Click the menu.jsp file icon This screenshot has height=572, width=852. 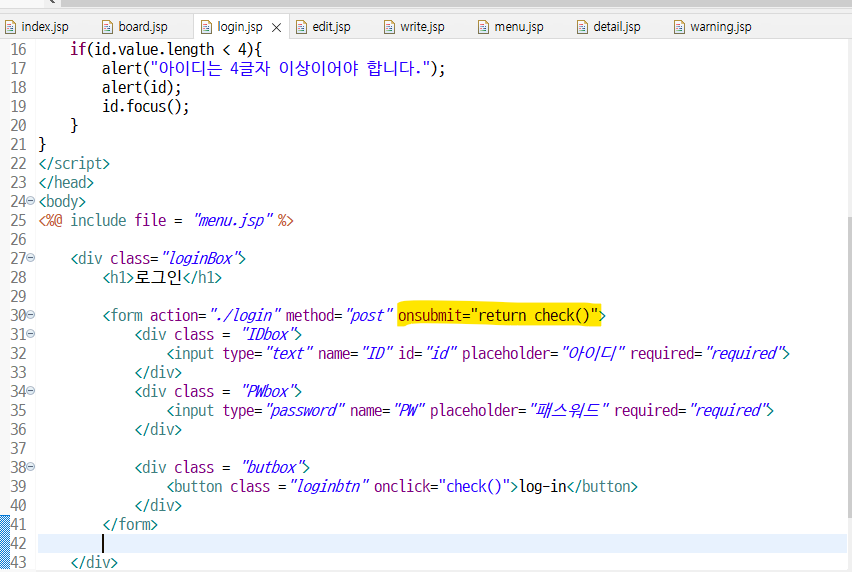point(484,27)
